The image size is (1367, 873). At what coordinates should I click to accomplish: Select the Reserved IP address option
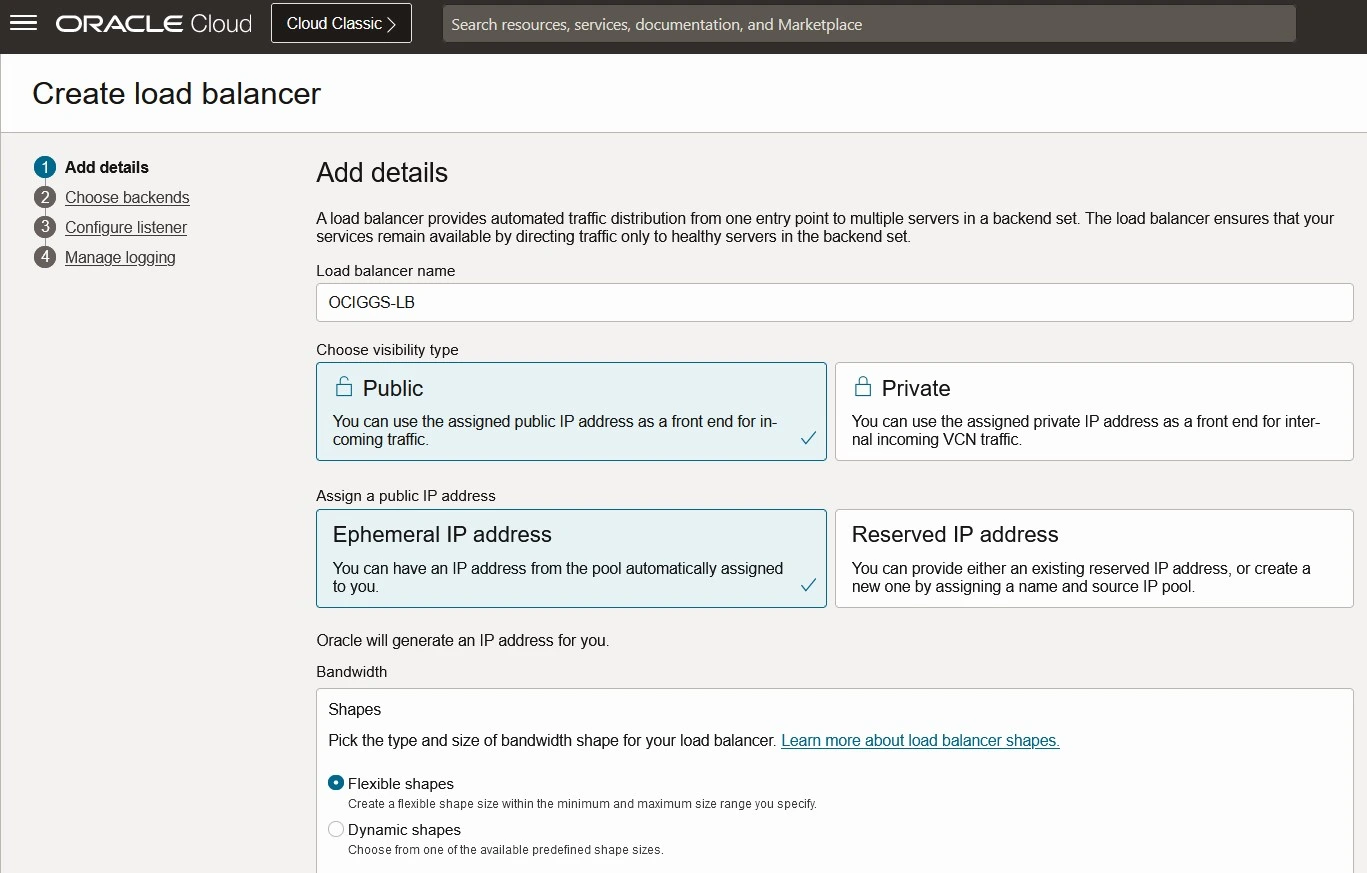(1094, 558)
